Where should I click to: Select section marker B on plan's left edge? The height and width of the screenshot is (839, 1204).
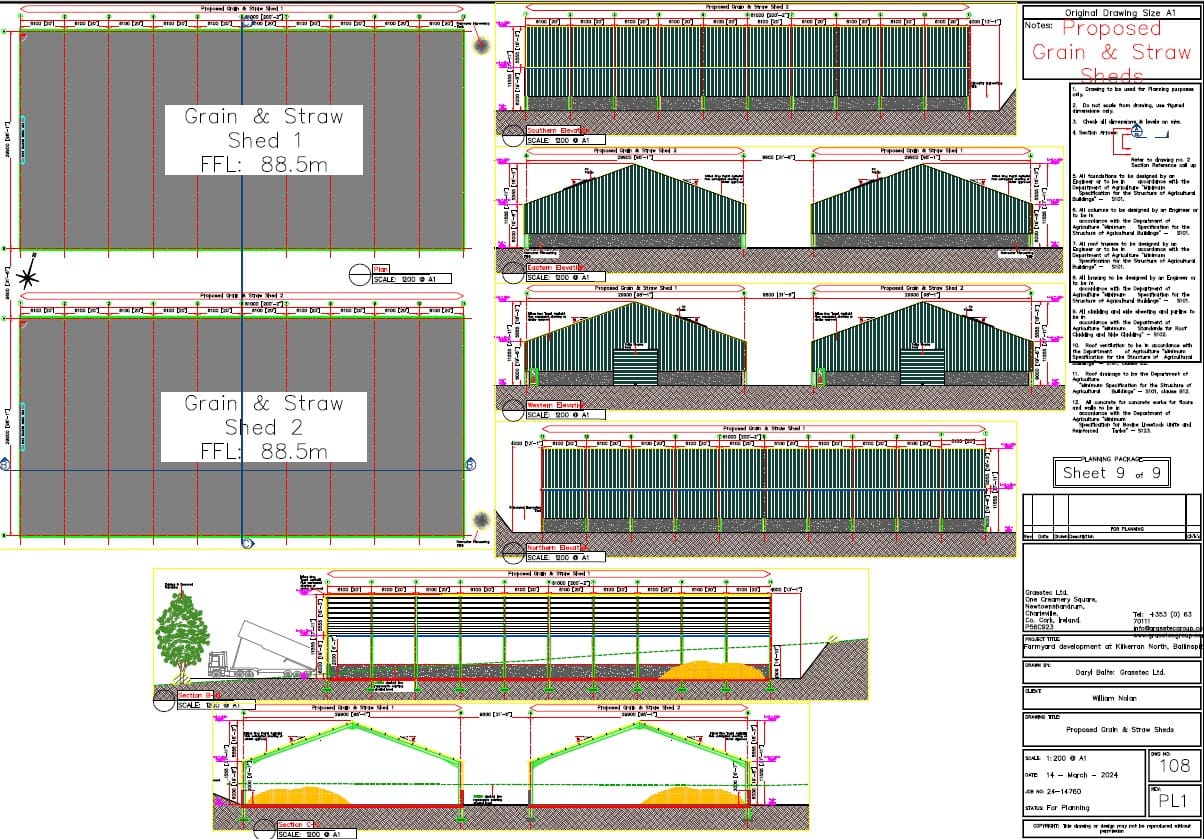pos(5,464)
